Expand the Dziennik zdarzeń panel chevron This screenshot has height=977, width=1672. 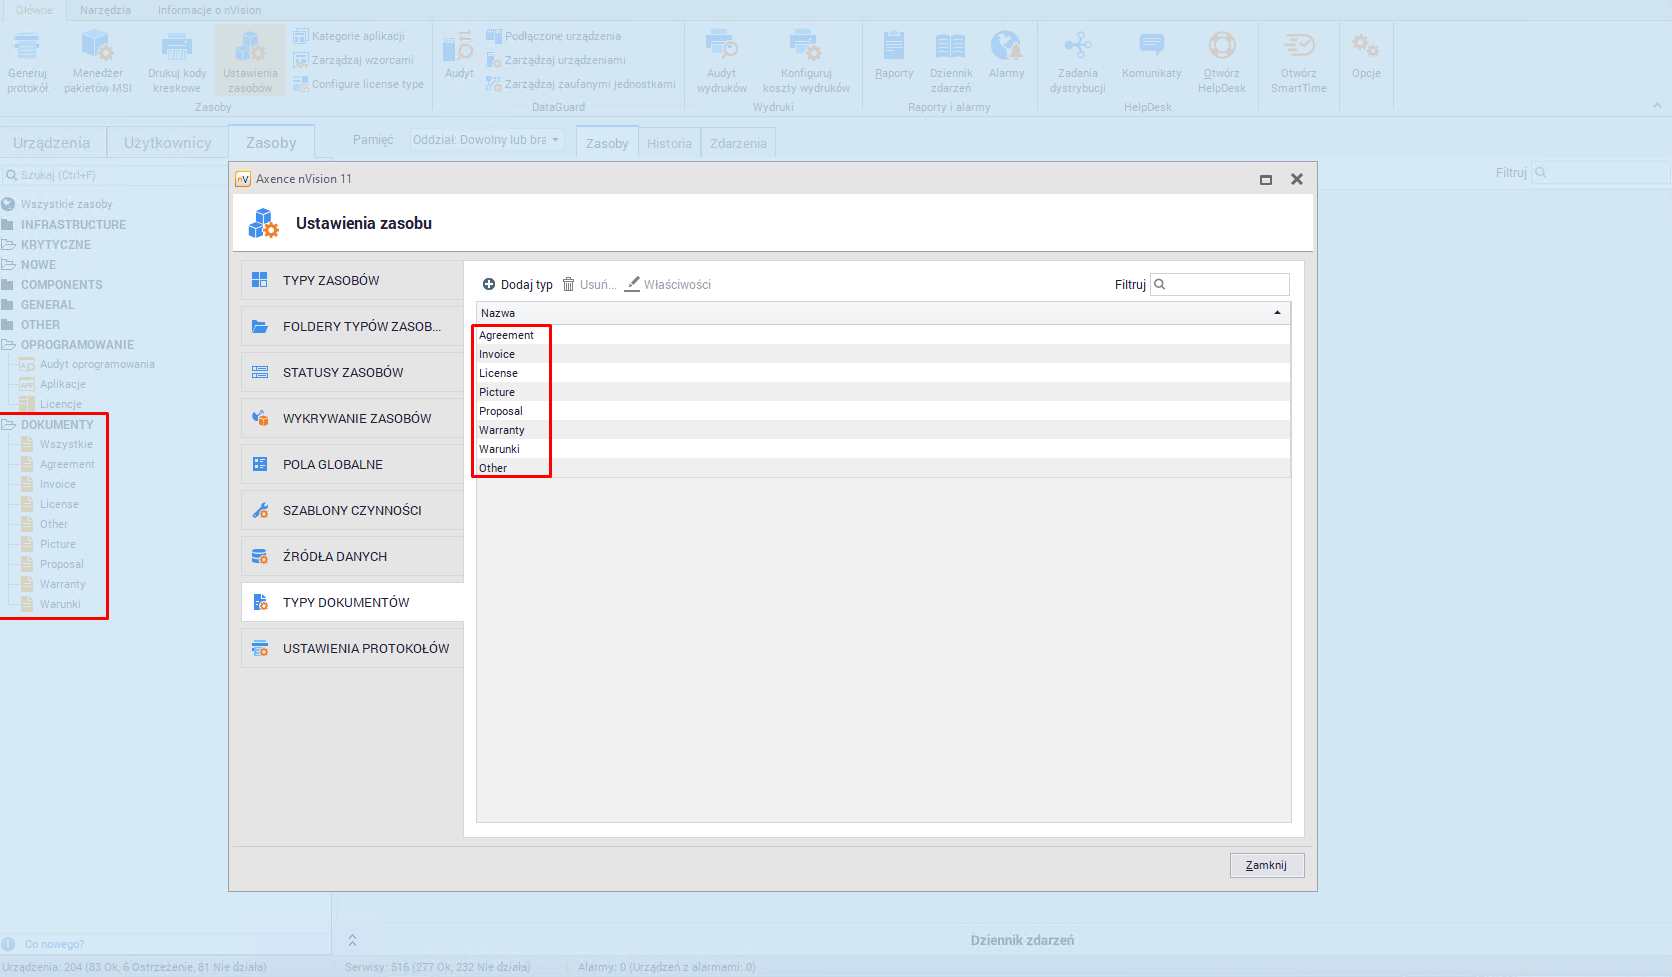pos(352,940)
